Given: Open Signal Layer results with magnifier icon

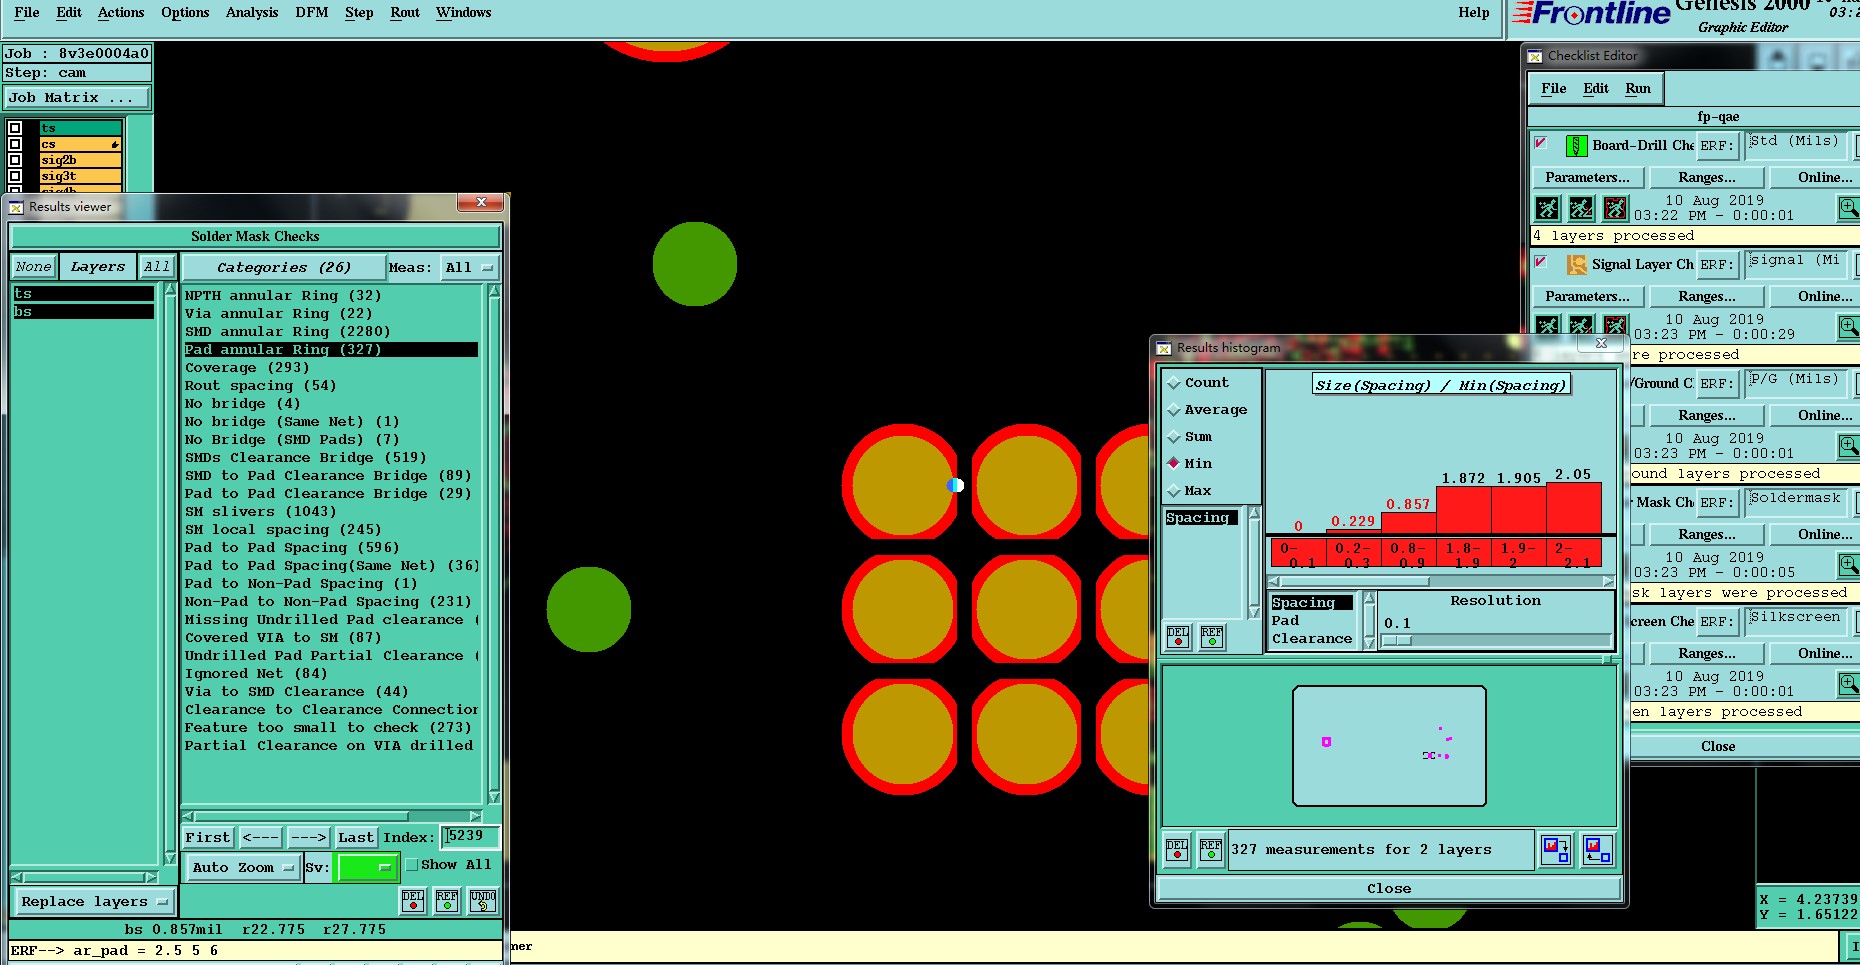Looking at the screenshot, I should [x=1849, y=327].
